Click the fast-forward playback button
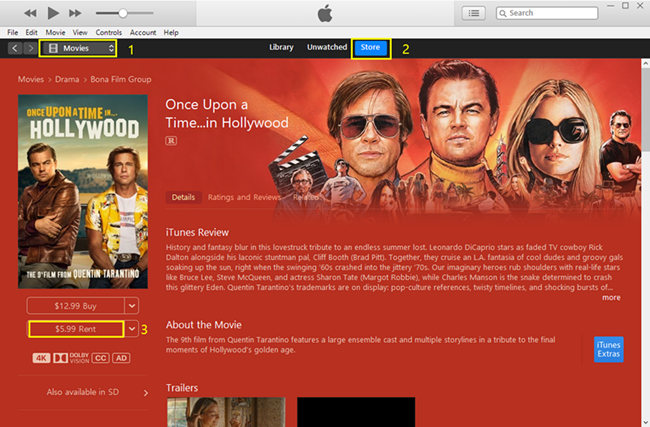The width and height of the screenshot is (650, 427). pos(75,13)
